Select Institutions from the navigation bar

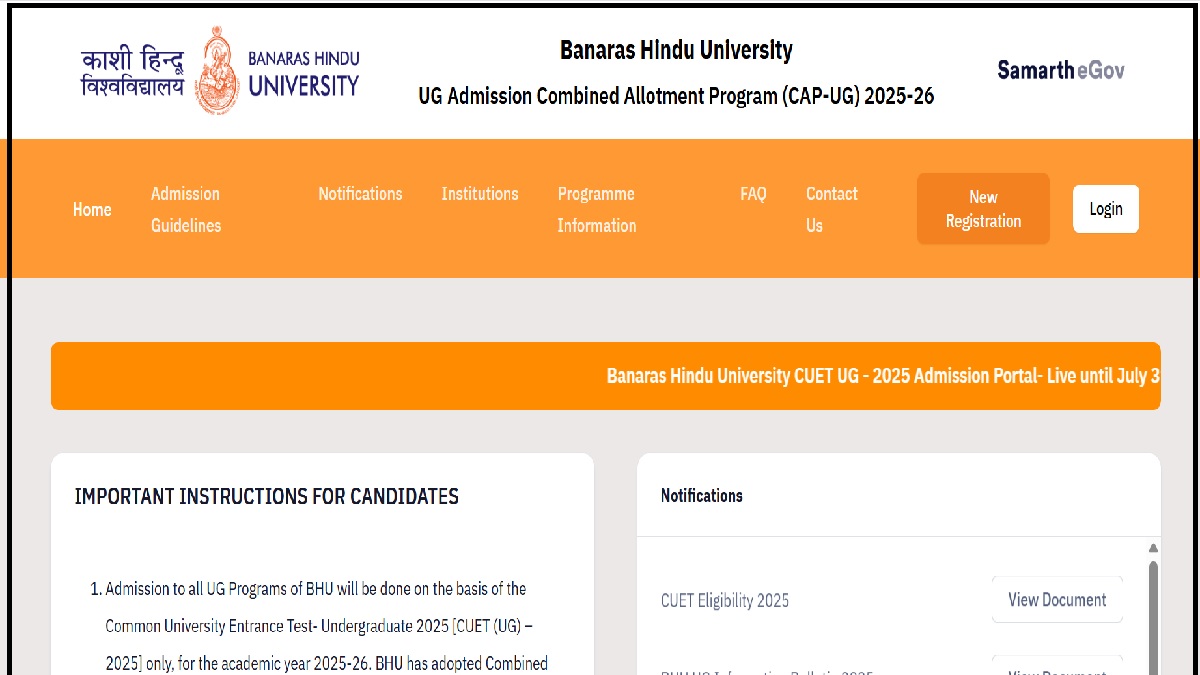[x=480, y=194]
